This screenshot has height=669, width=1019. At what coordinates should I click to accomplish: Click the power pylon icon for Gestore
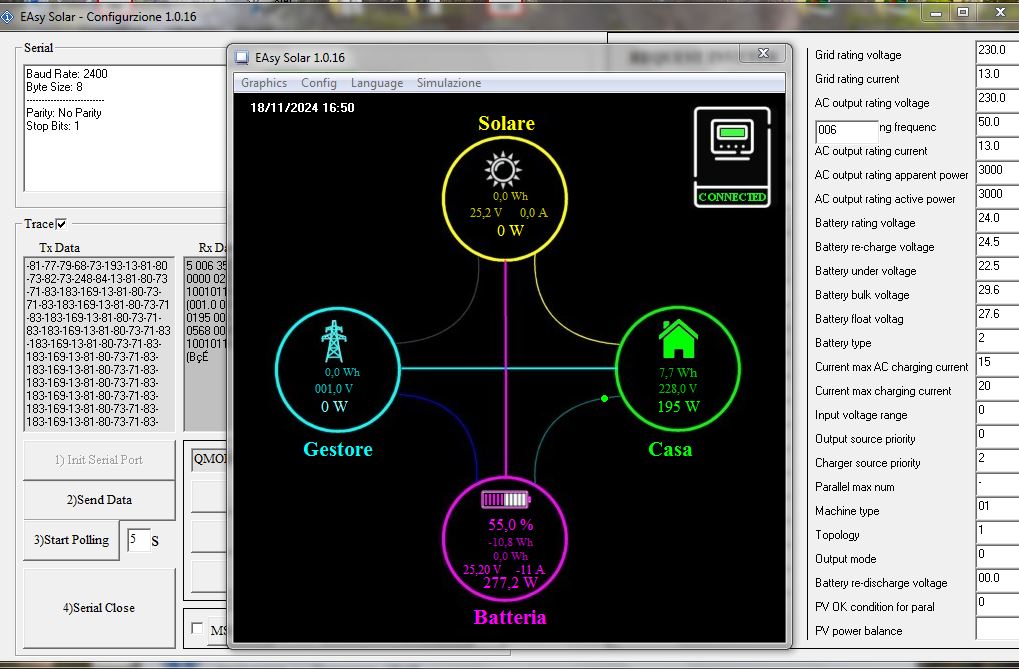point(333,342)
